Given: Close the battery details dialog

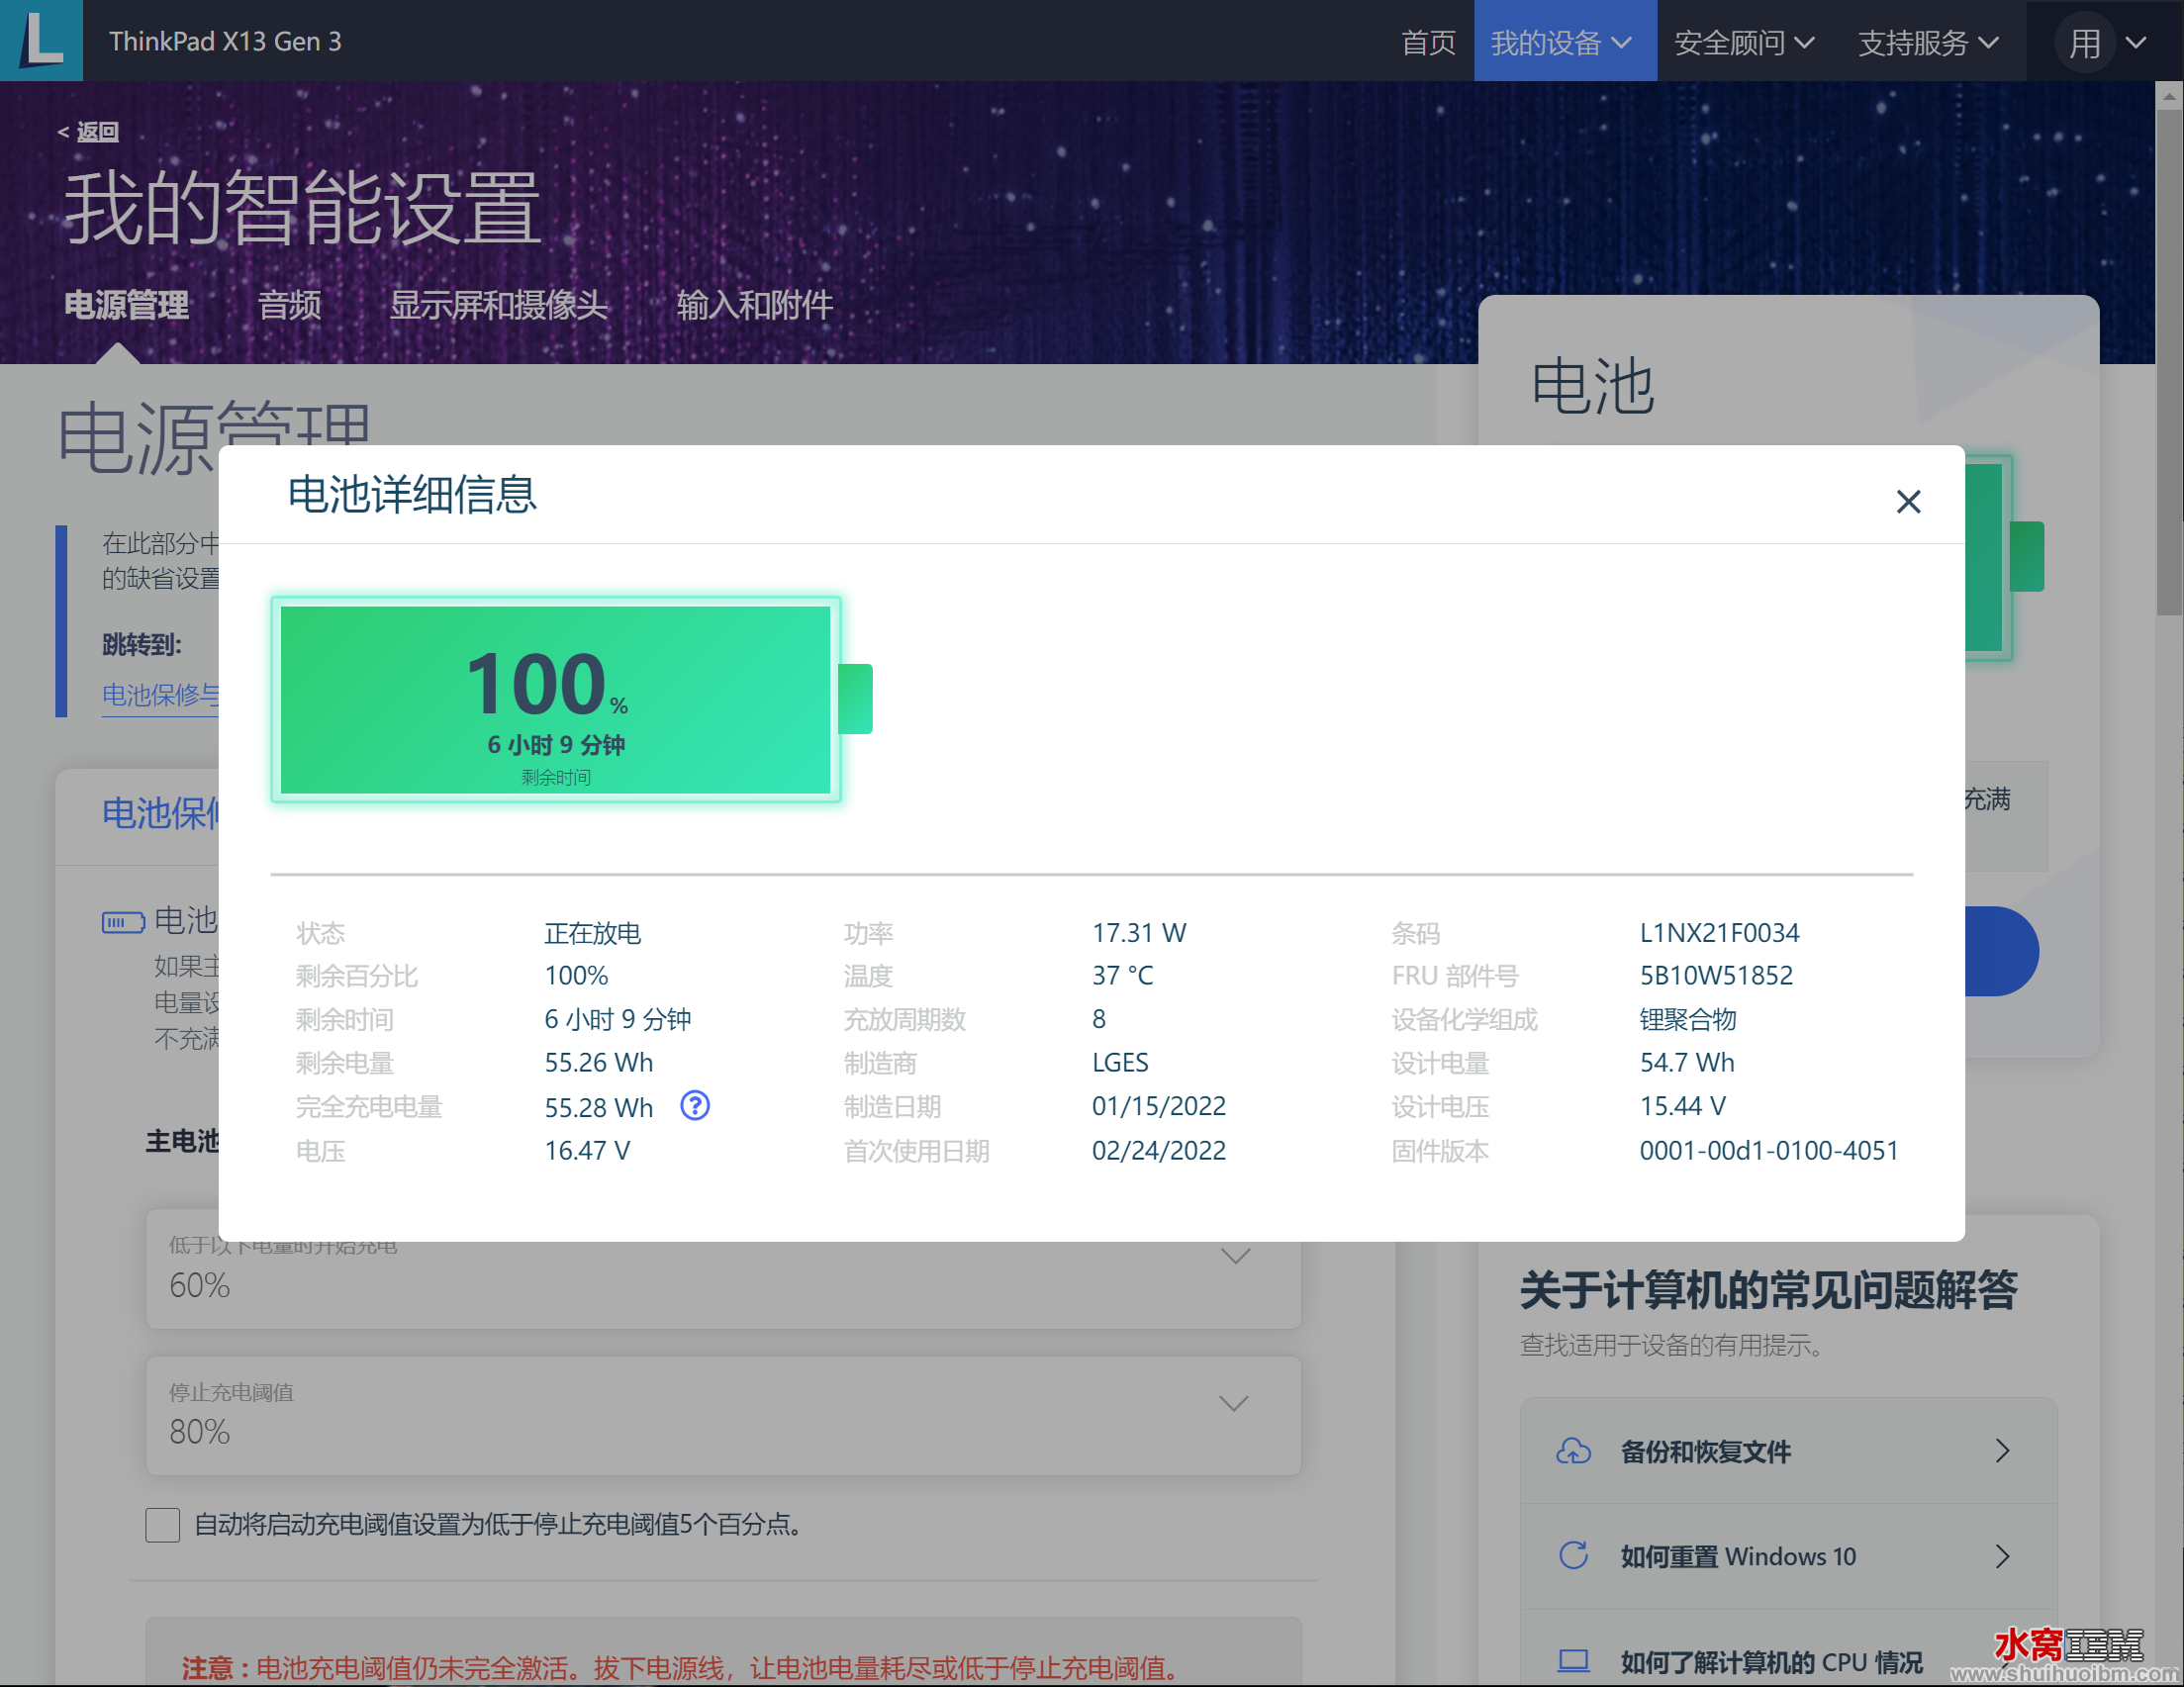Looking at the screenshot, I should point(1908,501).
